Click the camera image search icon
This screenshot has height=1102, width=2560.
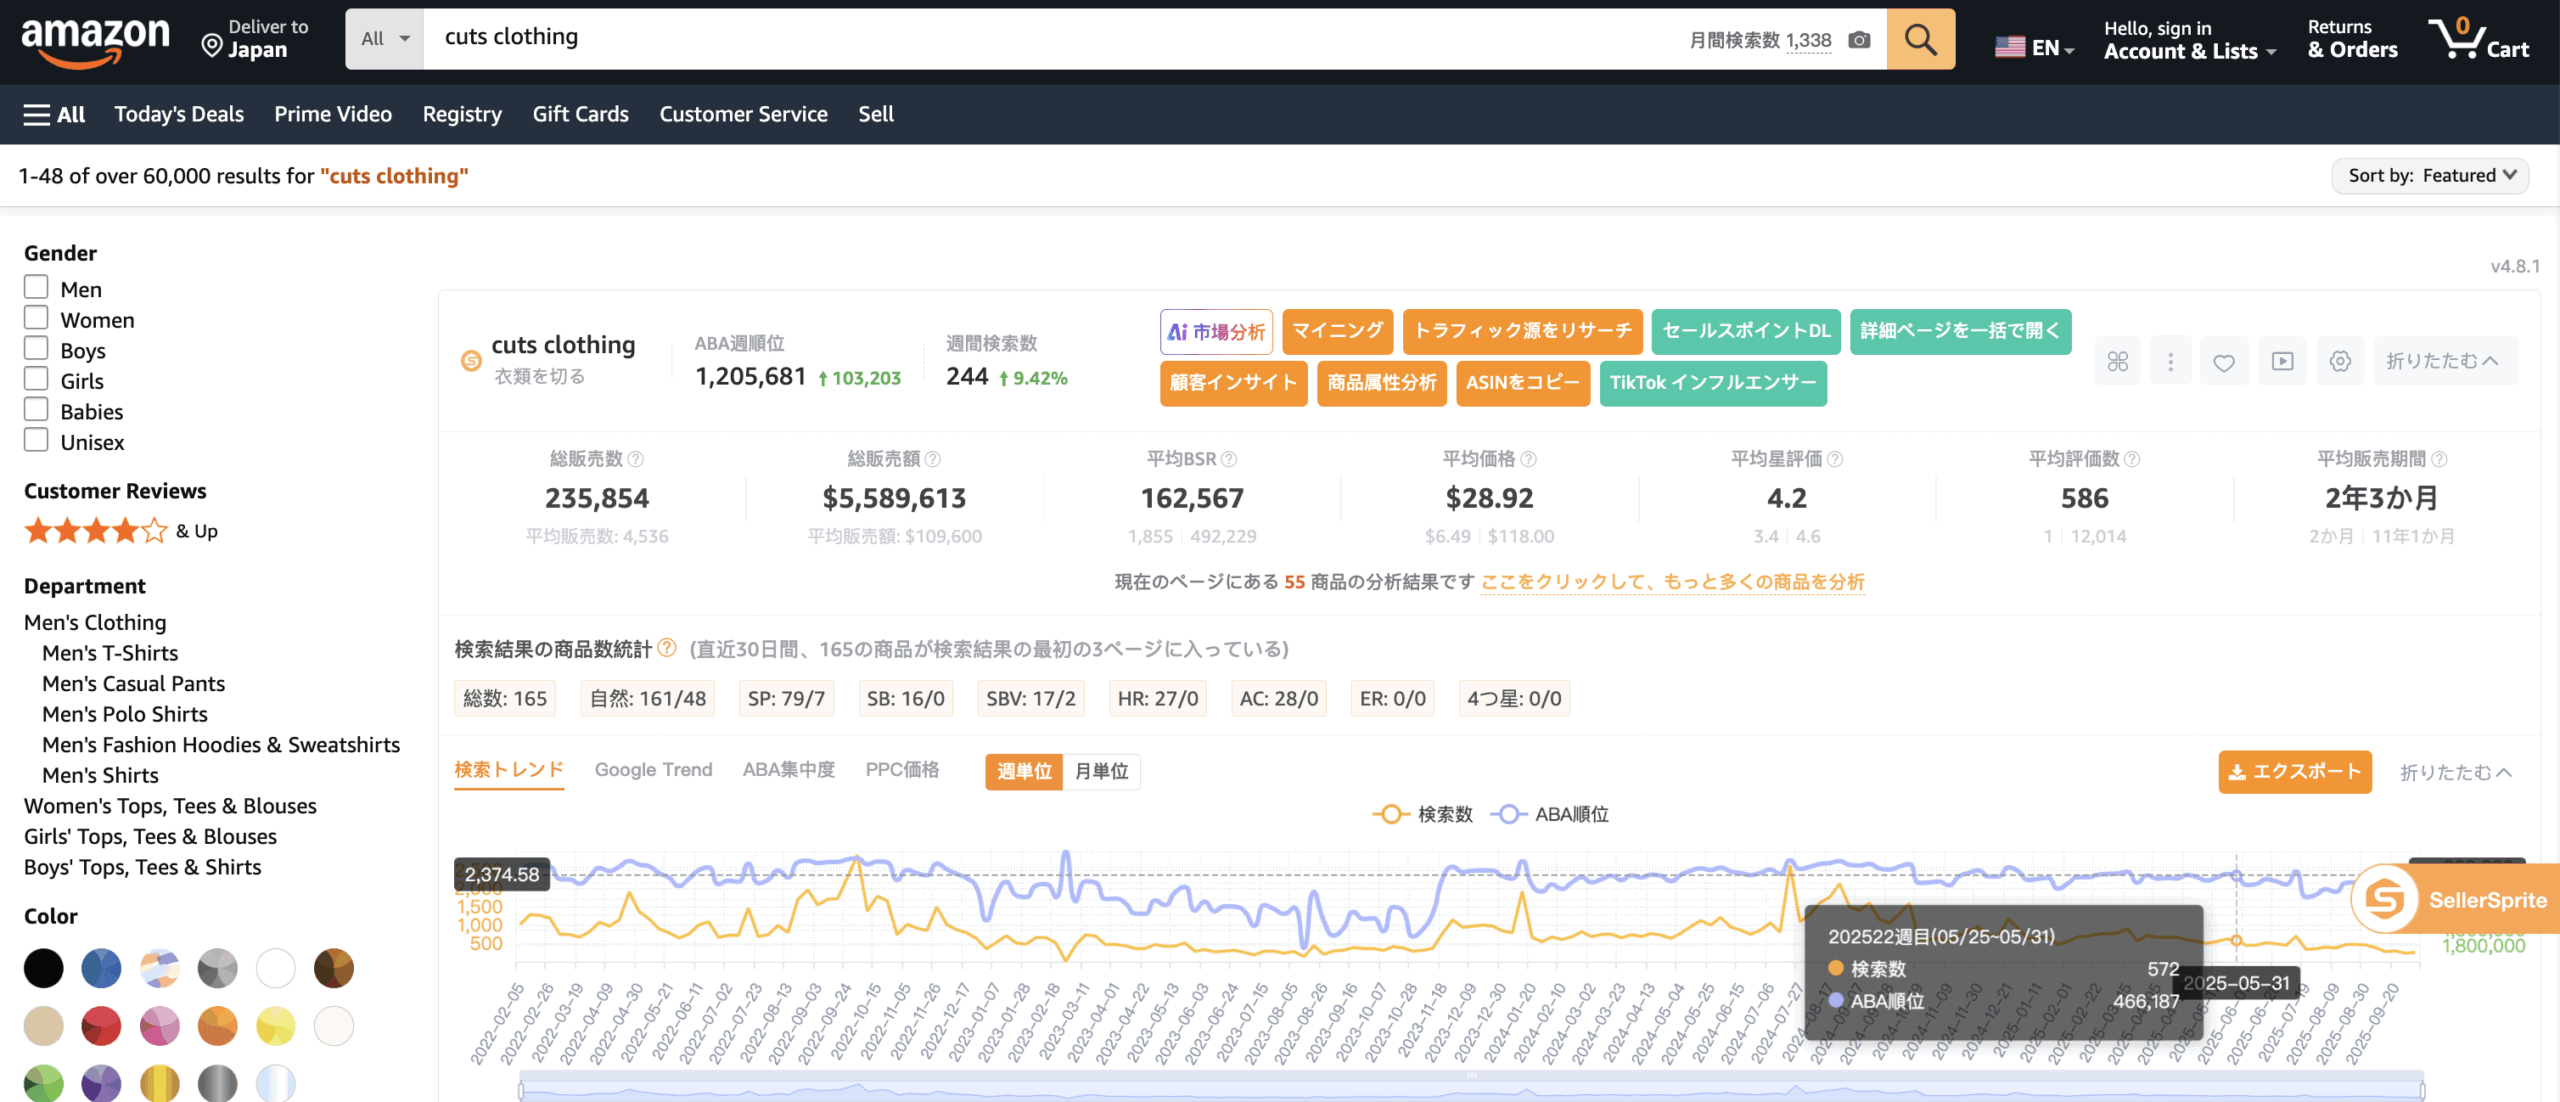(1859, 40)
